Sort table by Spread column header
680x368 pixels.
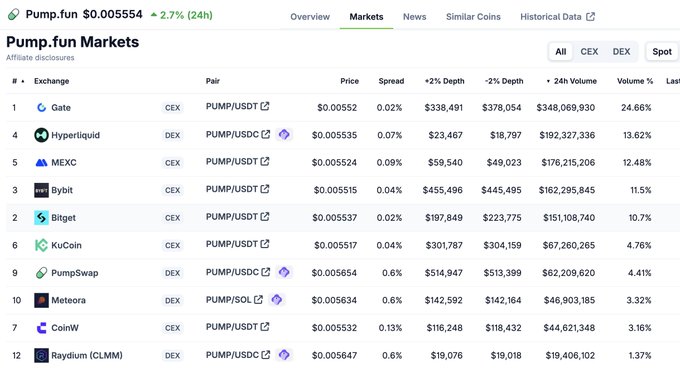click(391, 81)
